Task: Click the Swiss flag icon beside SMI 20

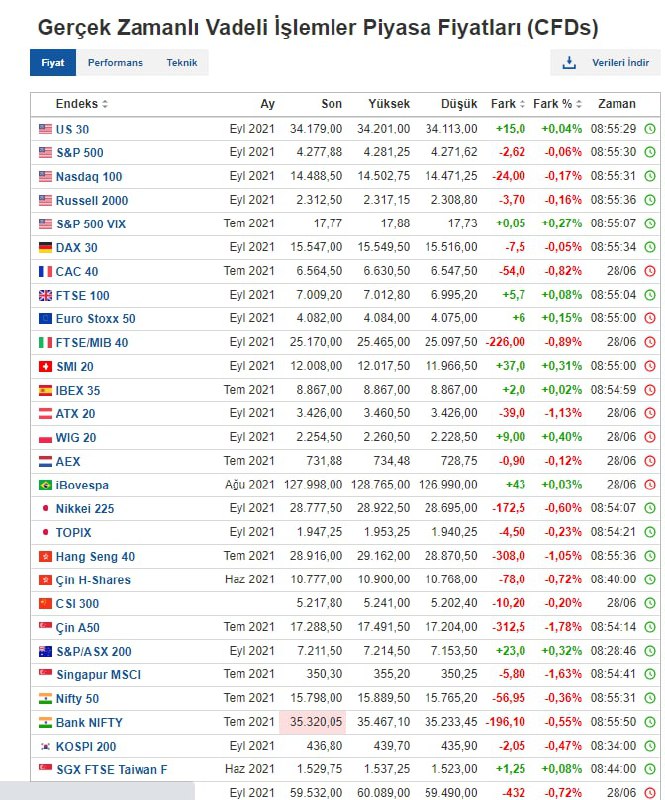Action: [x=45, y=366]
